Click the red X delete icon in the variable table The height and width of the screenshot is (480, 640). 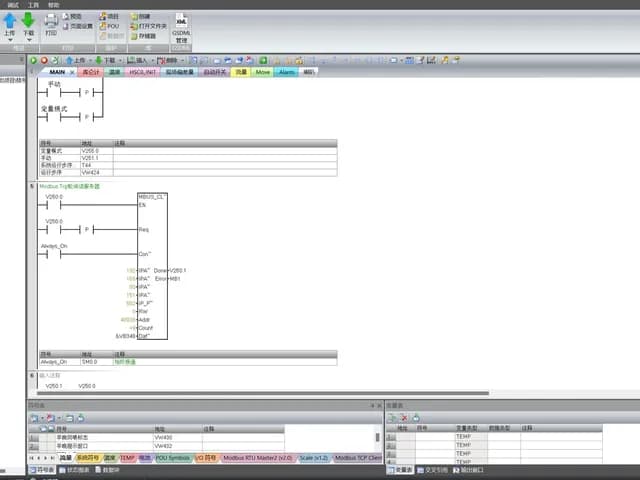pyautogui.click(x=404, y=418)
